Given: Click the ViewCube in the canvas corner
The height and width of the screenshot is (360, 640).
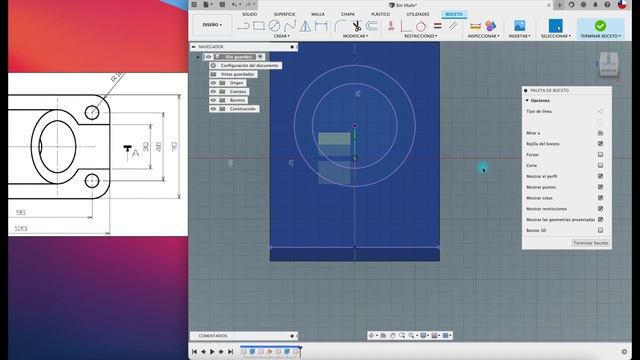Looking at the screenshot, I should click(x=609, y=64).
